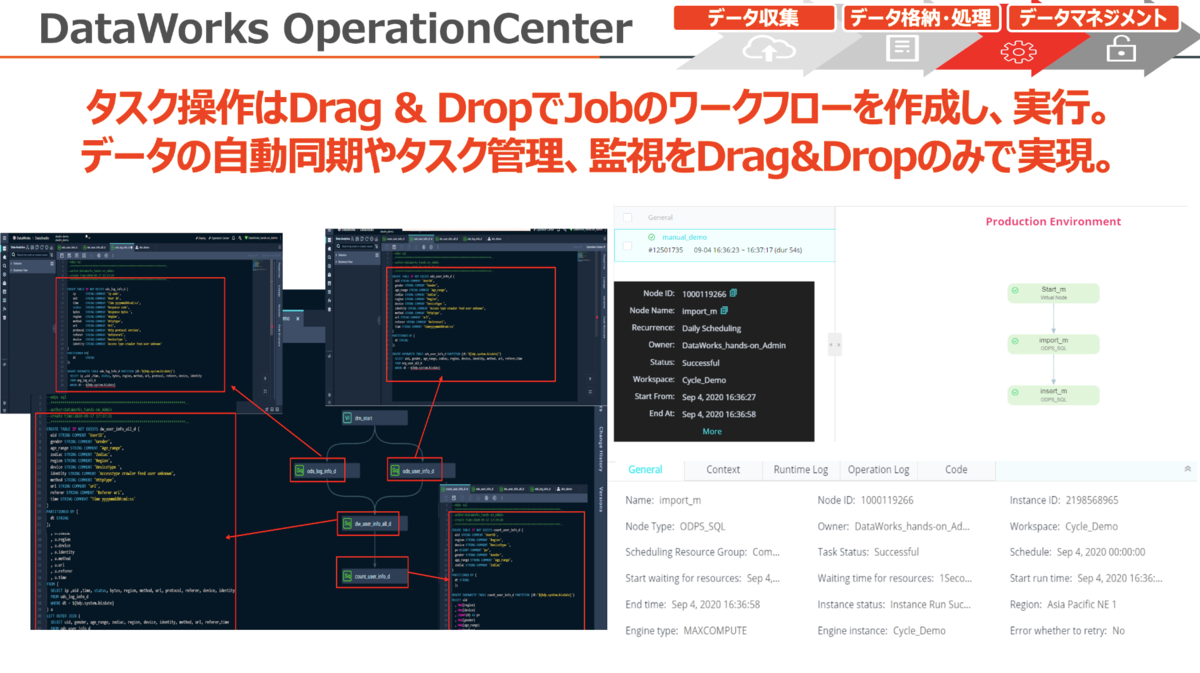Screen dimensions: 1200x673
Task: Click the Sq icon on the ods_user_info_d node
Action: (396, 469)
